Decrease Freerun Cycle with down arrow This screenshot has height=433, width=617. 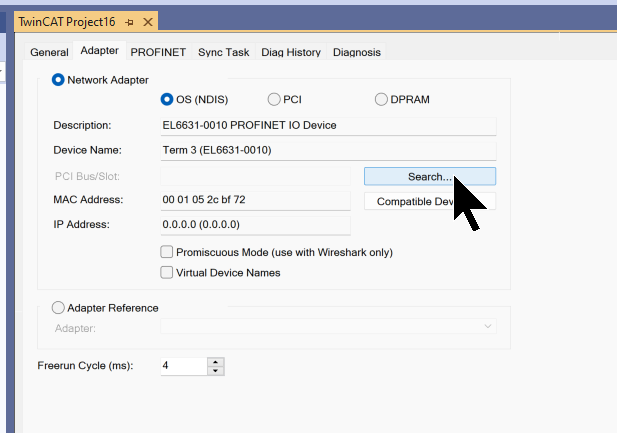[216, 371]
